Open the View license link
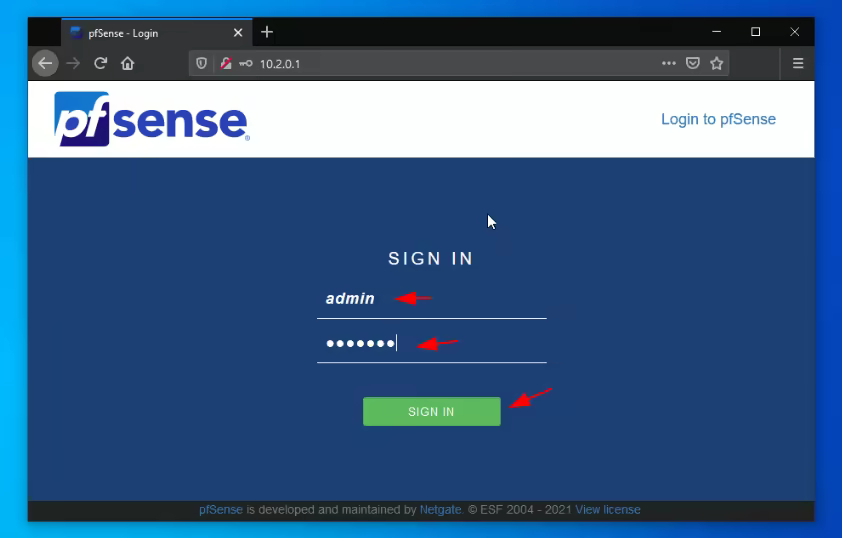The width and height of the screenshot is (842, 538). click(608, 510)
